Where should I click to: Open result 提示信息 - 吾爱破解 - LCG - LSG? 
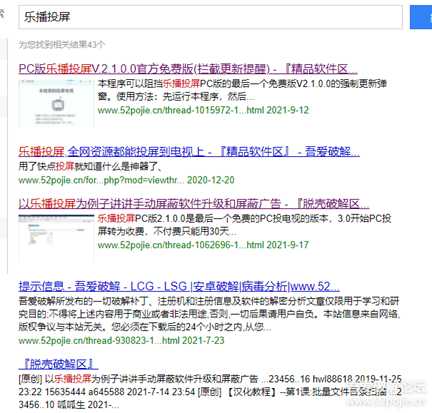179,286
